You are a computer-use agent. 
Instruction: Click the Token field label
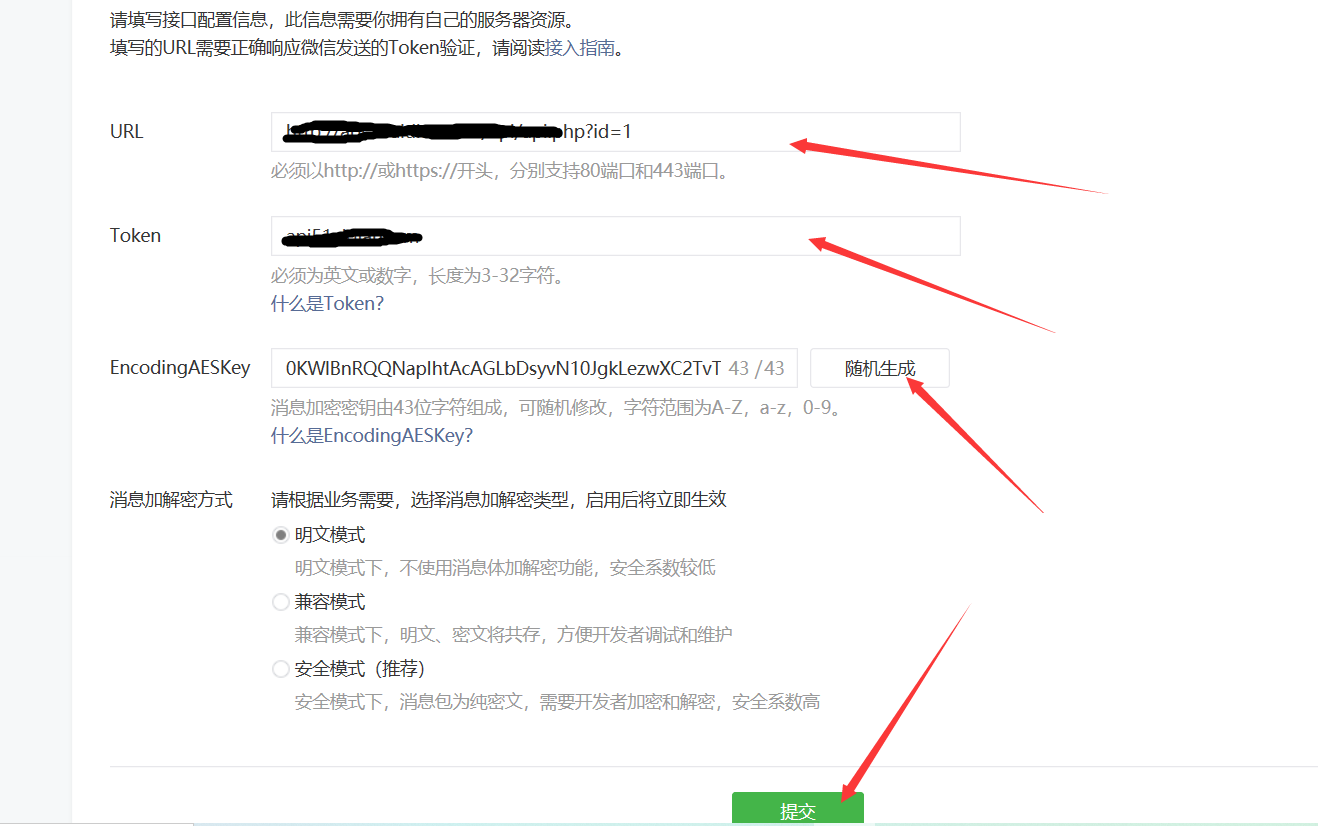tap(134, 235)
